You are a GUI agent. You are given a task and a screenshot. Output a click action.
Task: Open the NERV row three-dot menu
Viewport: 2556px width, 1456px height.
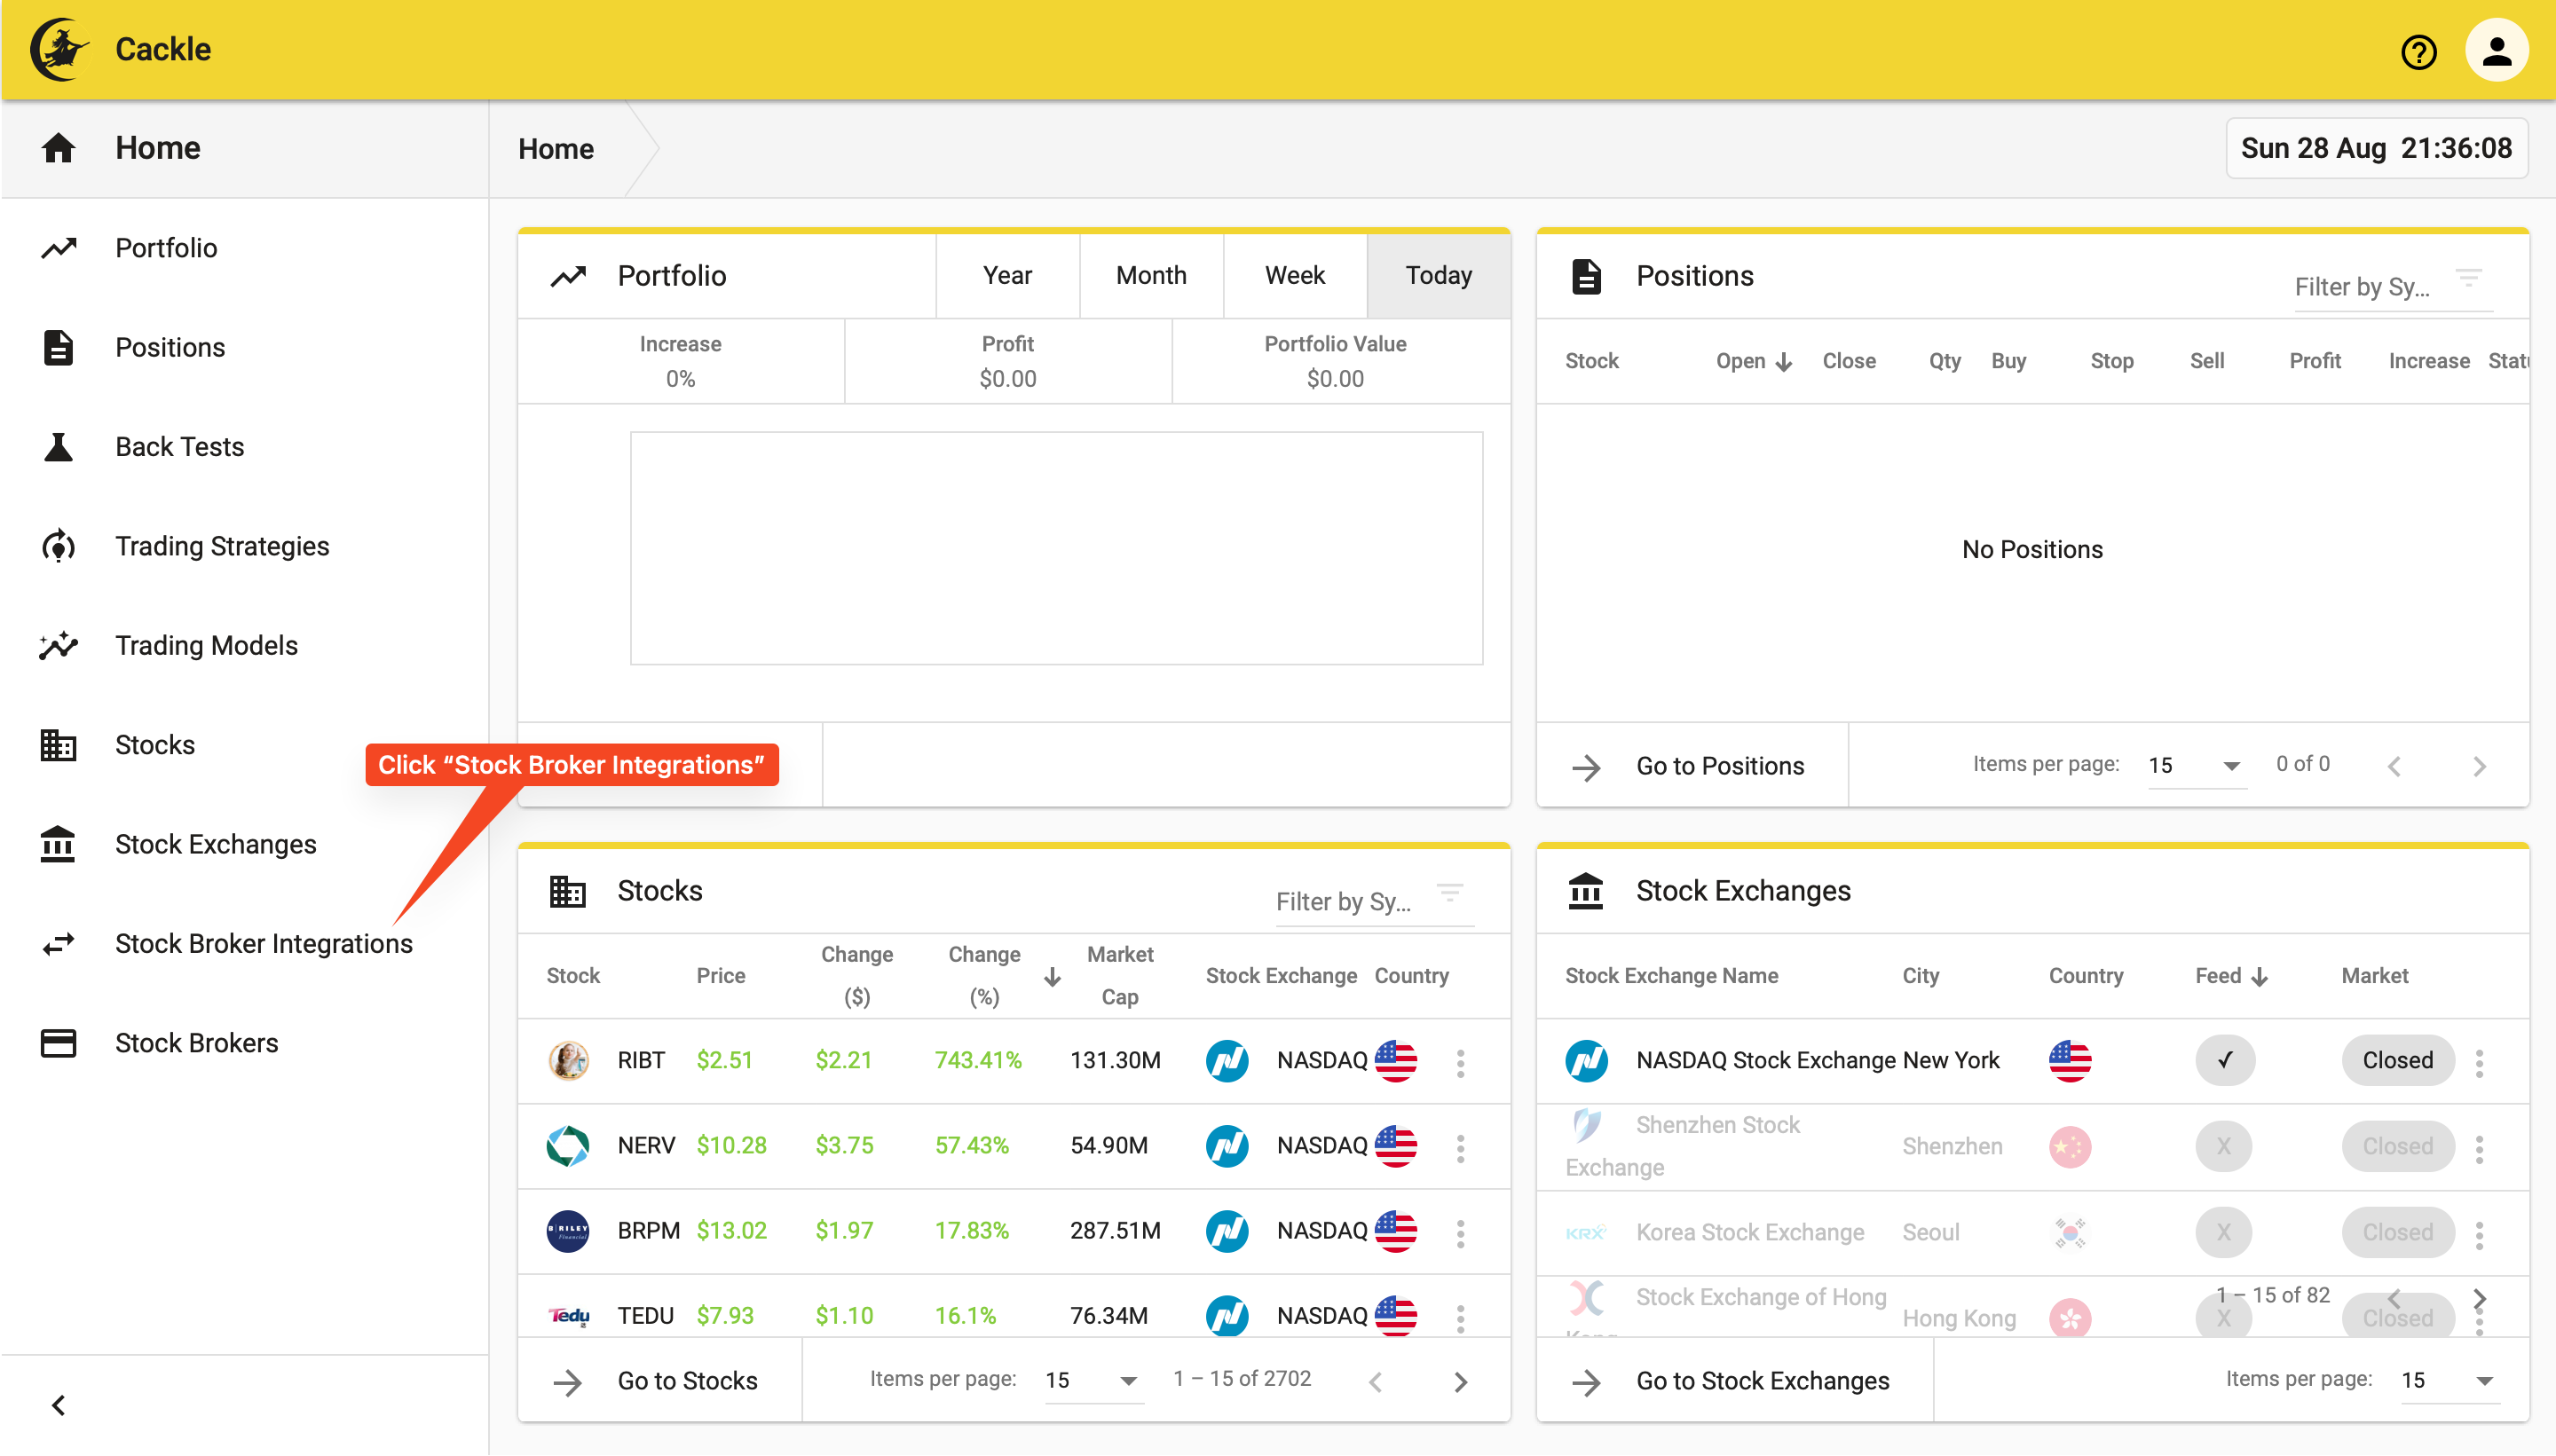click(1460, 1148)
